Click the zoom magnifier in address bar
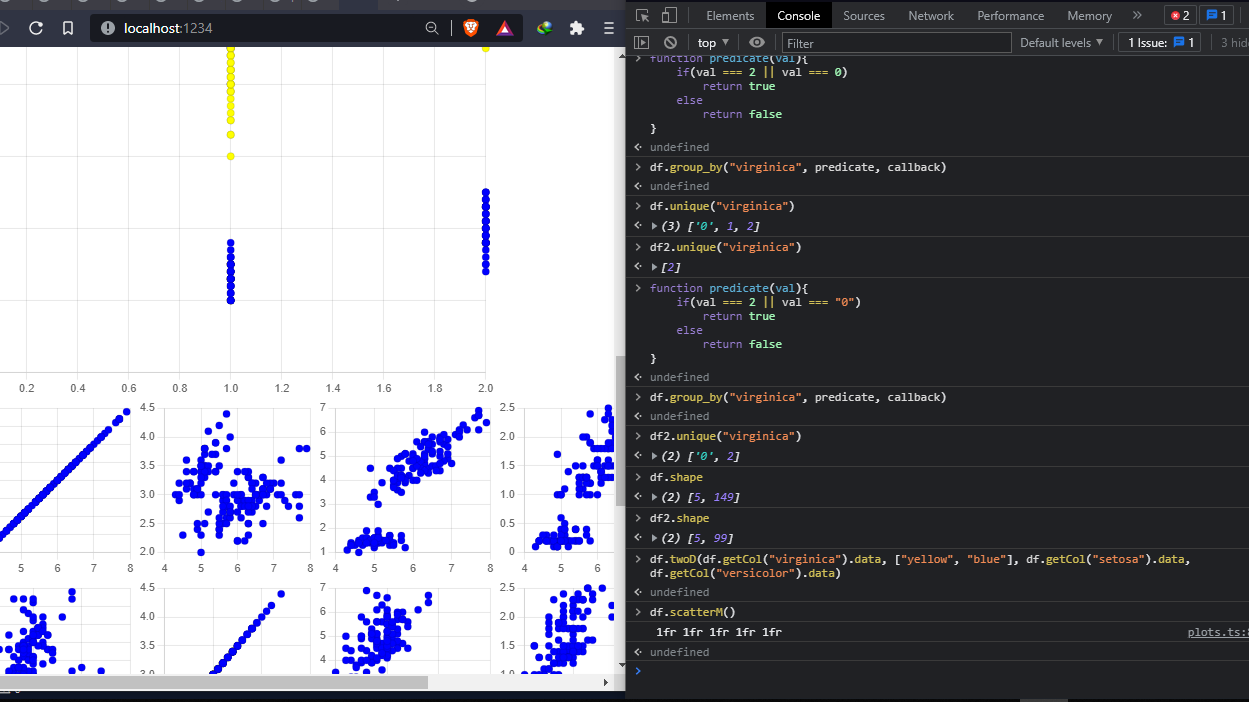 pyautogui.click(x=432, y=28)
